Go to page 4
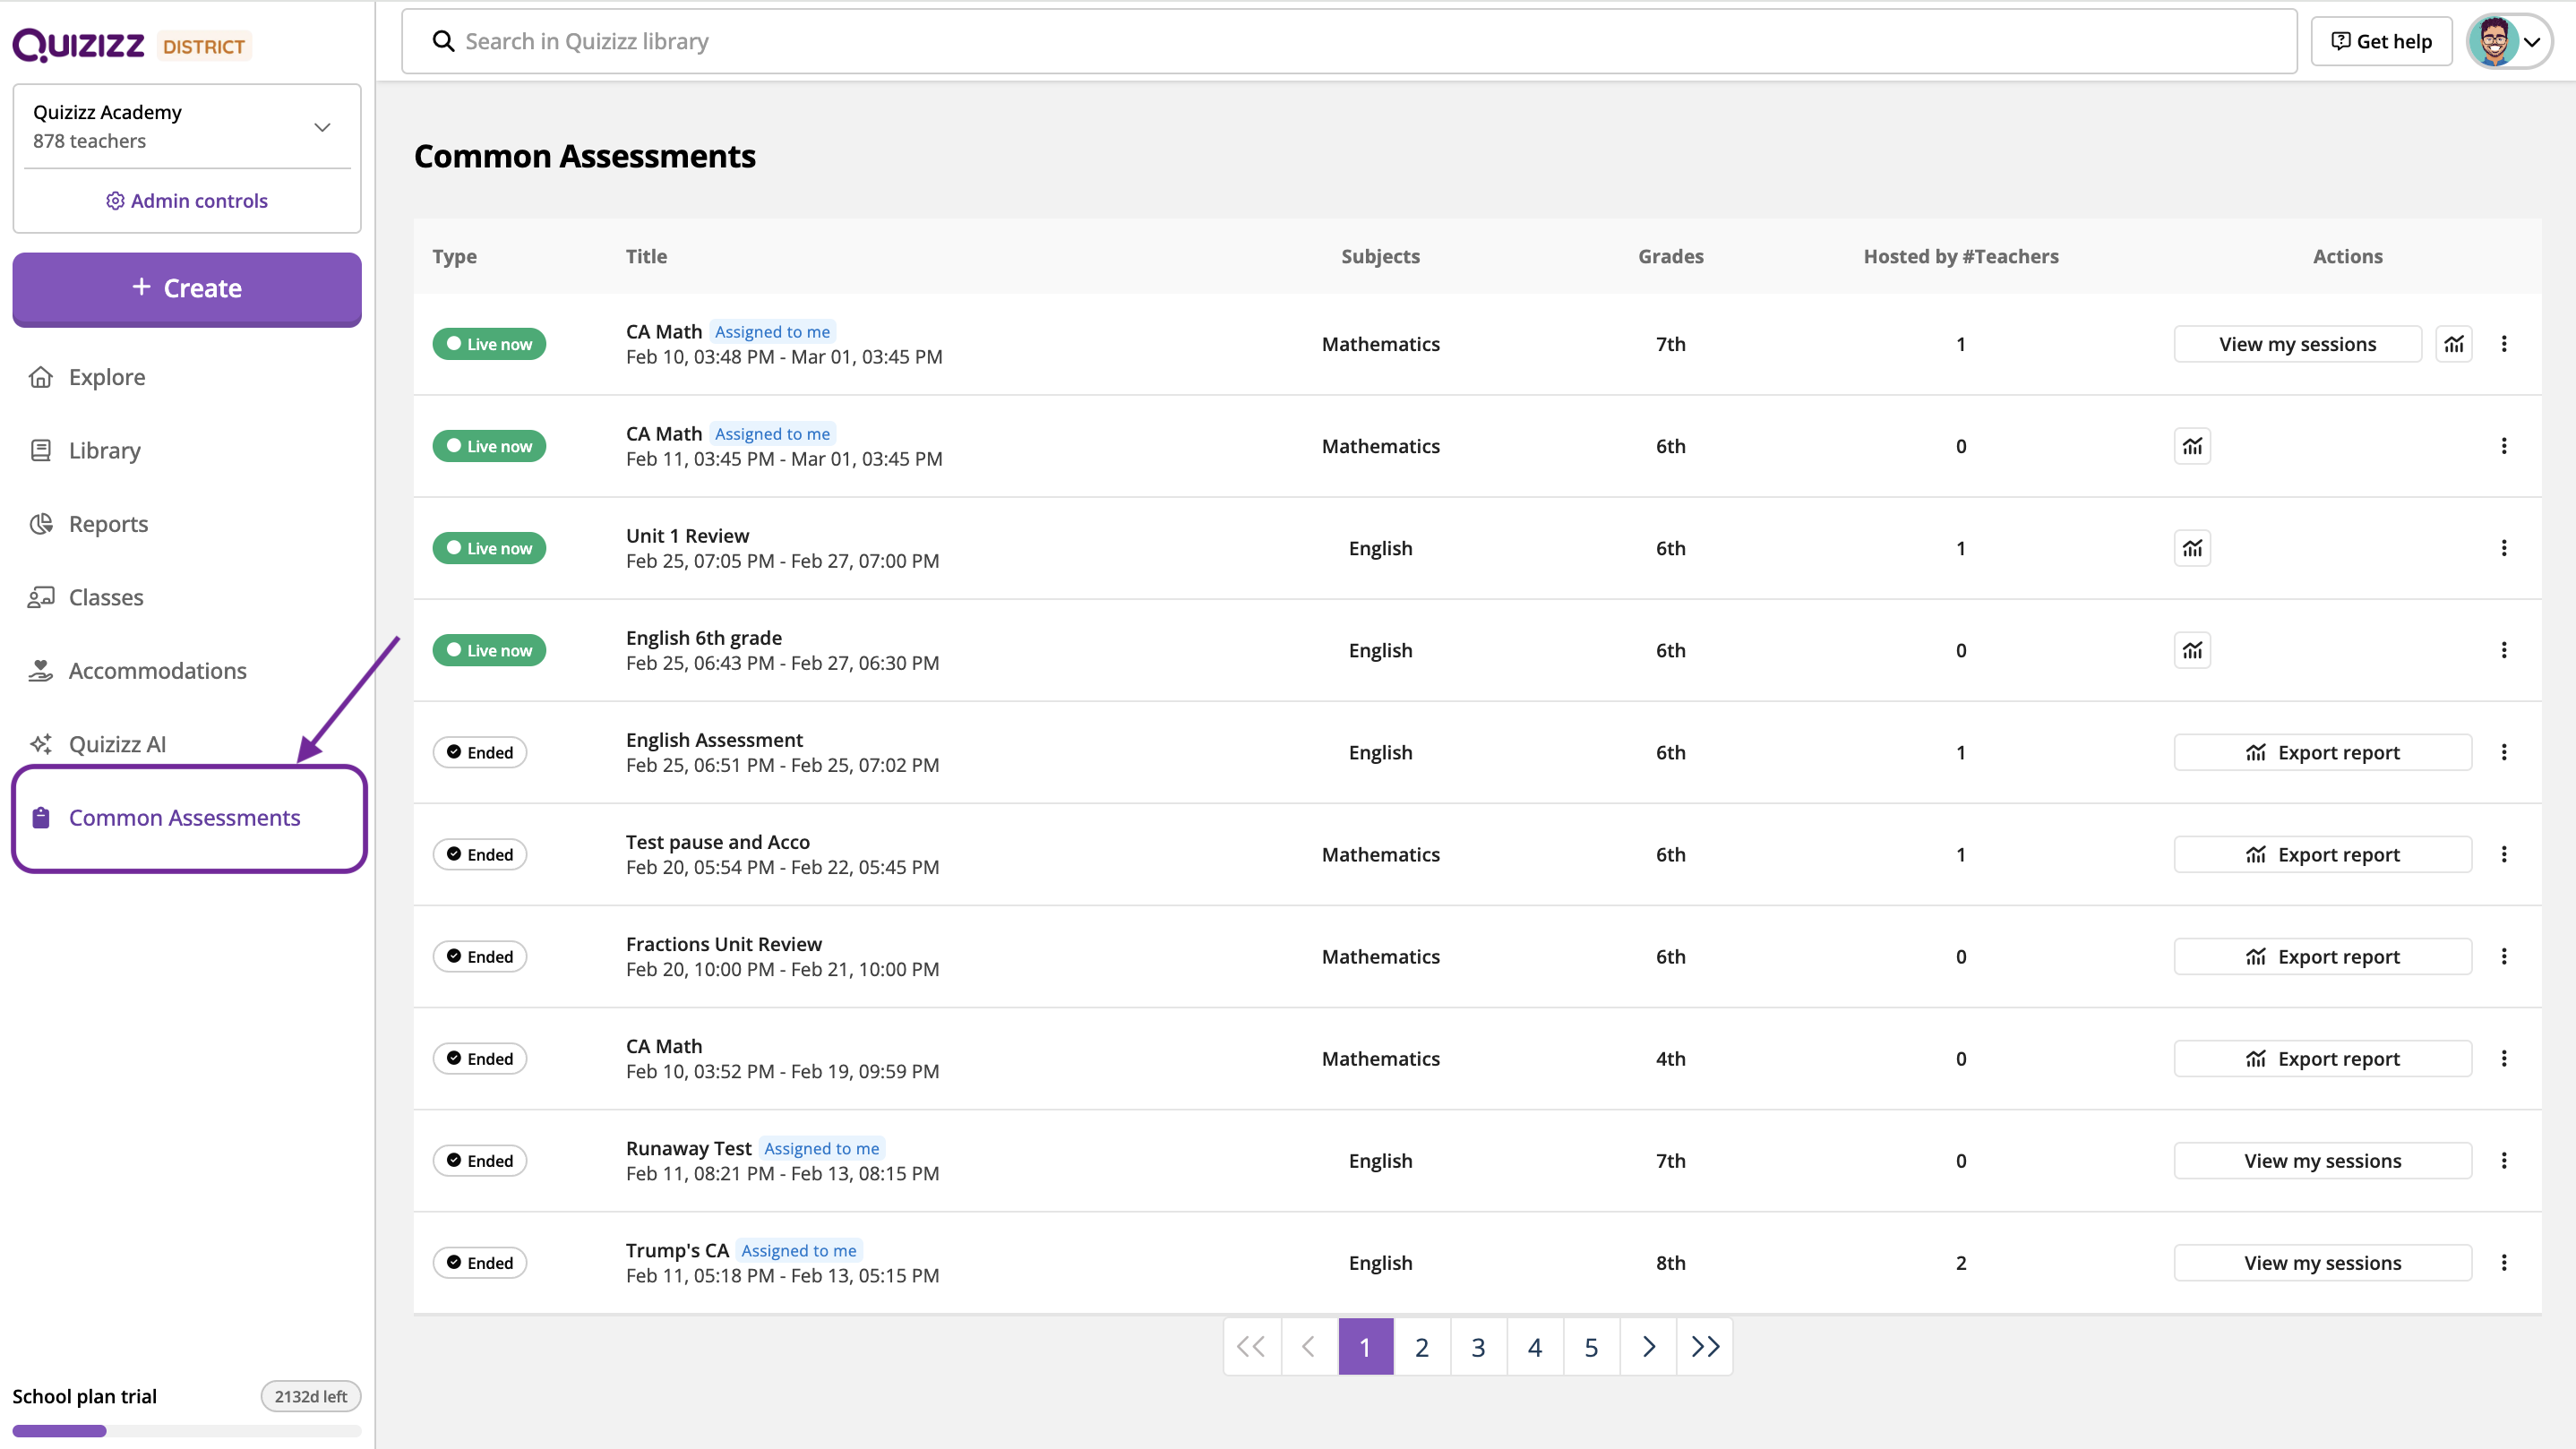Viewport: 2576px width, 1449px height. coord(1535,1347)
